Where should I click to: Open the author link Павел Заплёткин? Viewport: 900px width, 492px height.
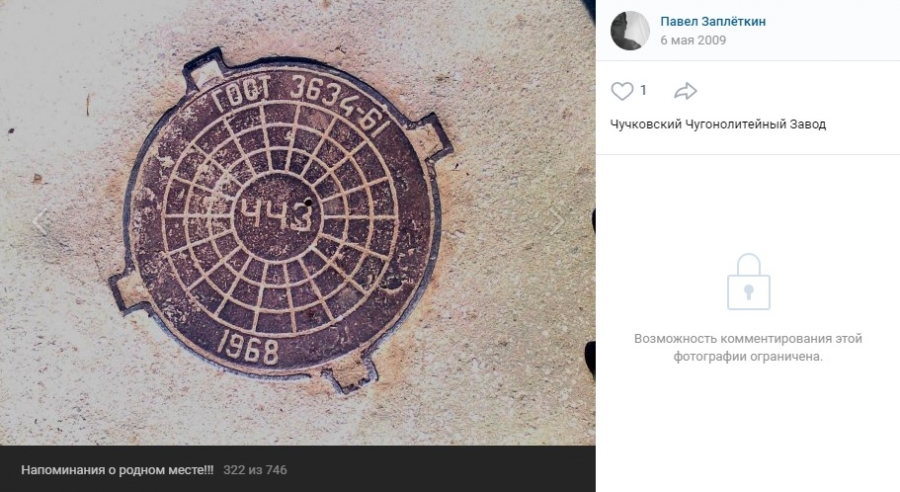(713, 21)
